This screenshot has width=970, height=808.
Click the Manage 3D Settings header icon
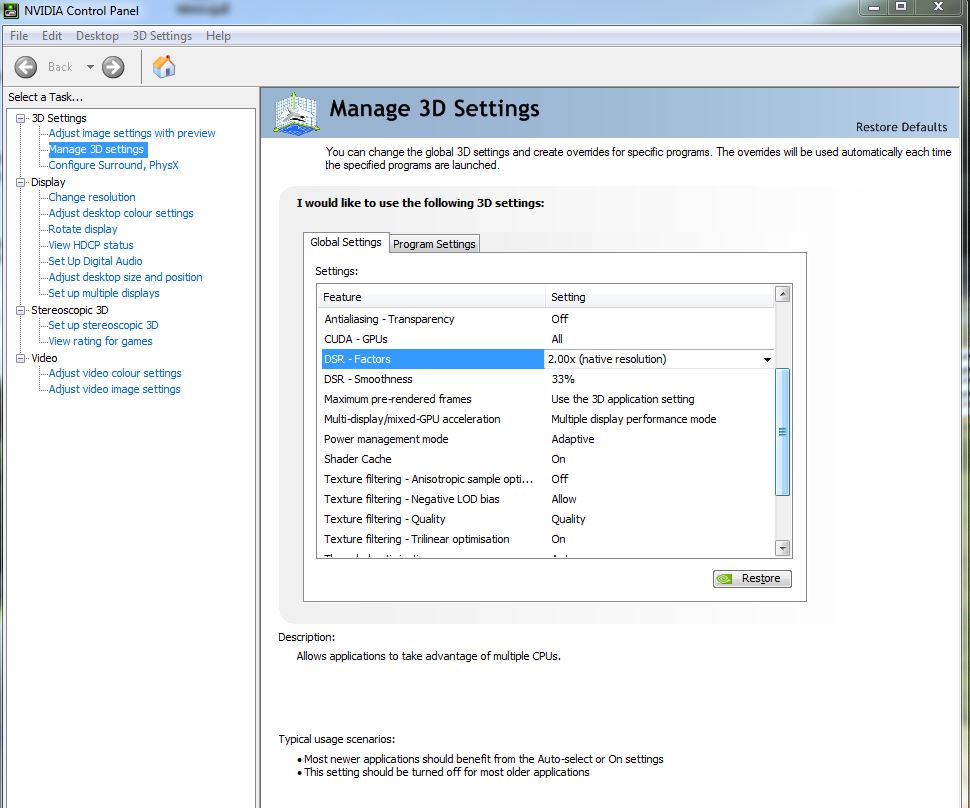297,113
